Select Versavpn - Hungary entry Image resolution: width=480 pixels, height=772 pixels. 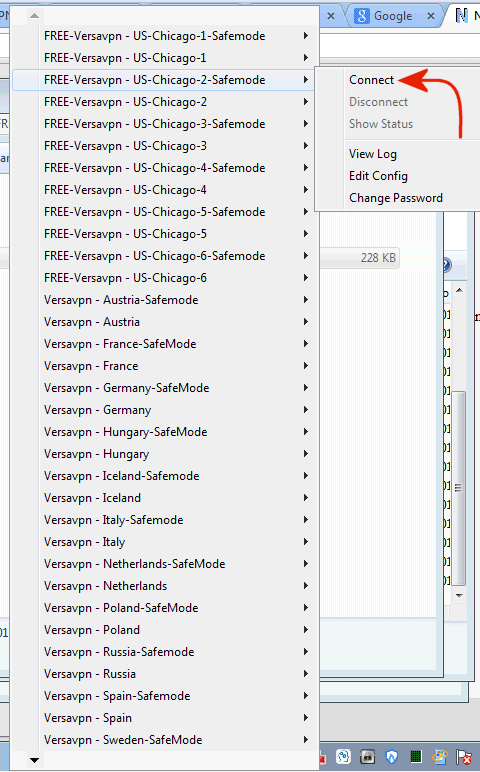pyautogui.click(x=162, y=453)
